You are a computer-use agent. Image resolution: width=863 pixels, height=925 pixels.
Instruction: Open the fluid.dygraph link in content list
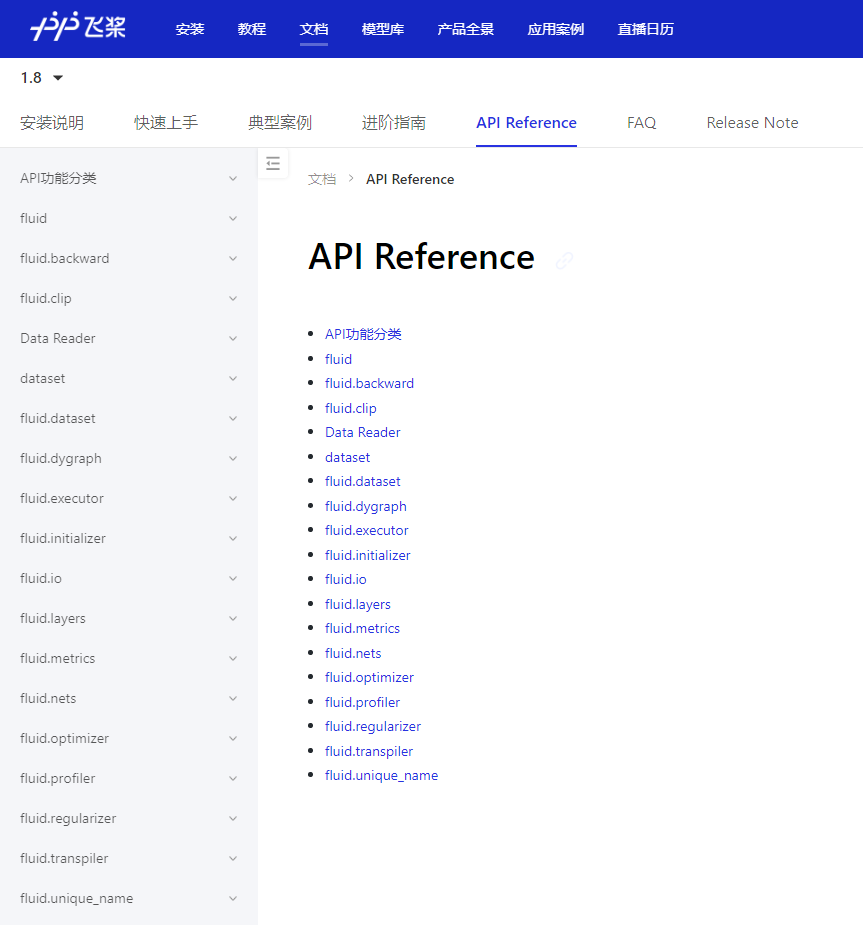[x=366, y=506]
